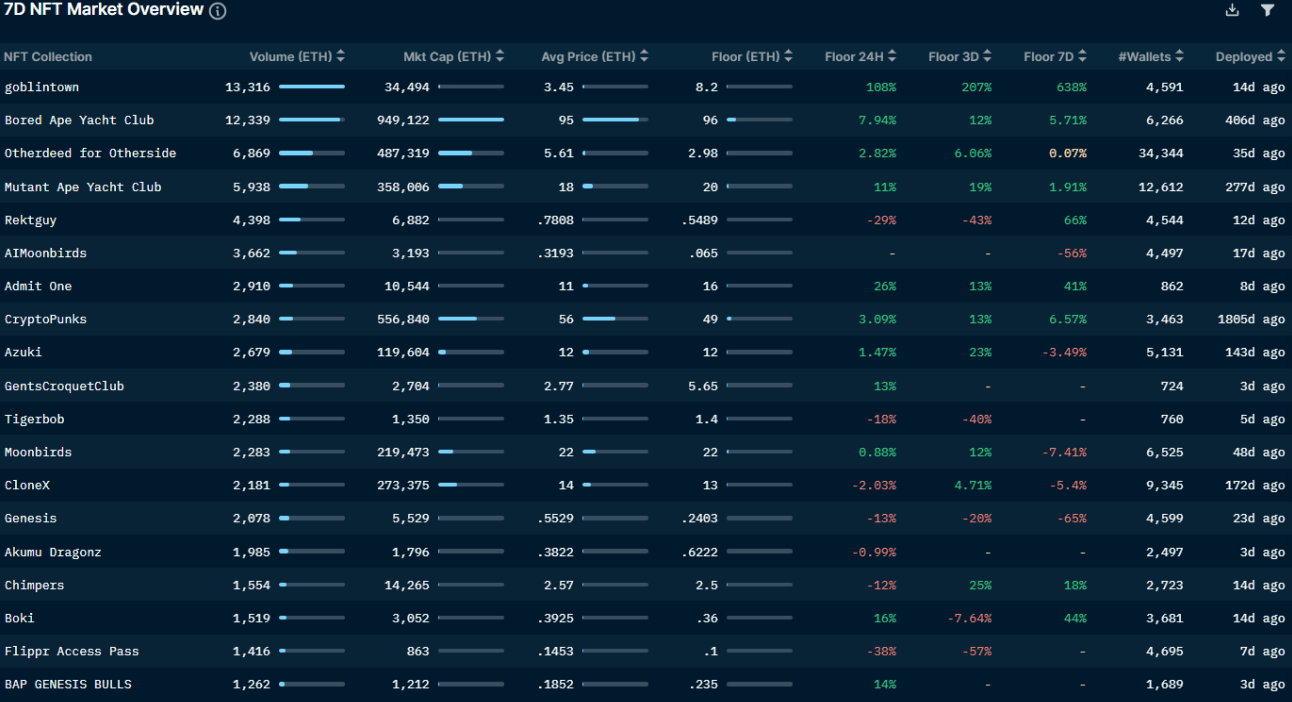Select the Tigerbob row name
Screen dimensions: 1292x702
point(34,419)
